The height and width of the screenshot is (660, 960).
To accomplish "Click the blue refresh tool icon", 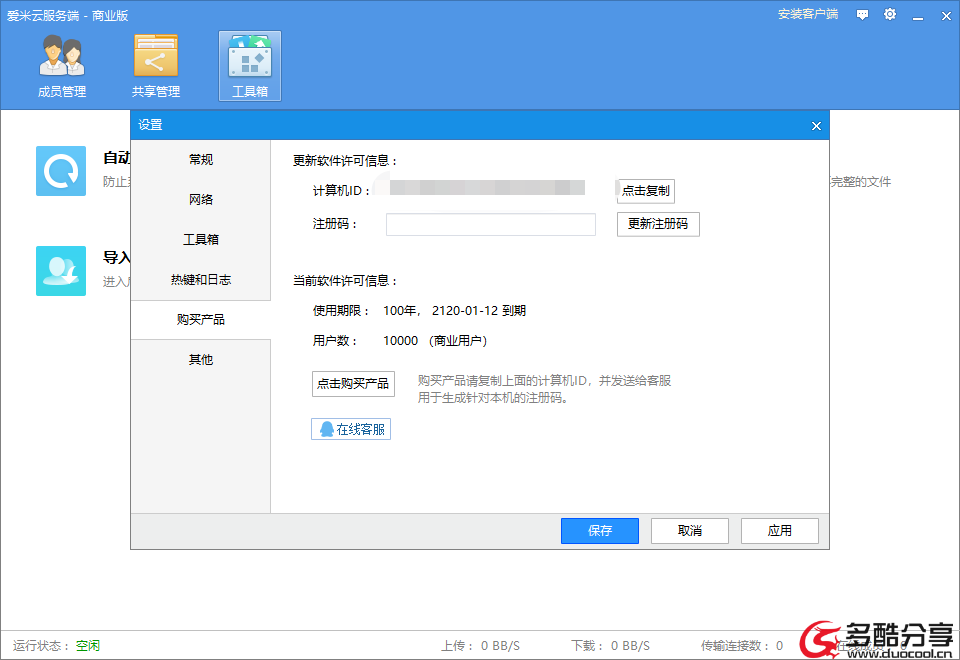I will pos(61,171).
